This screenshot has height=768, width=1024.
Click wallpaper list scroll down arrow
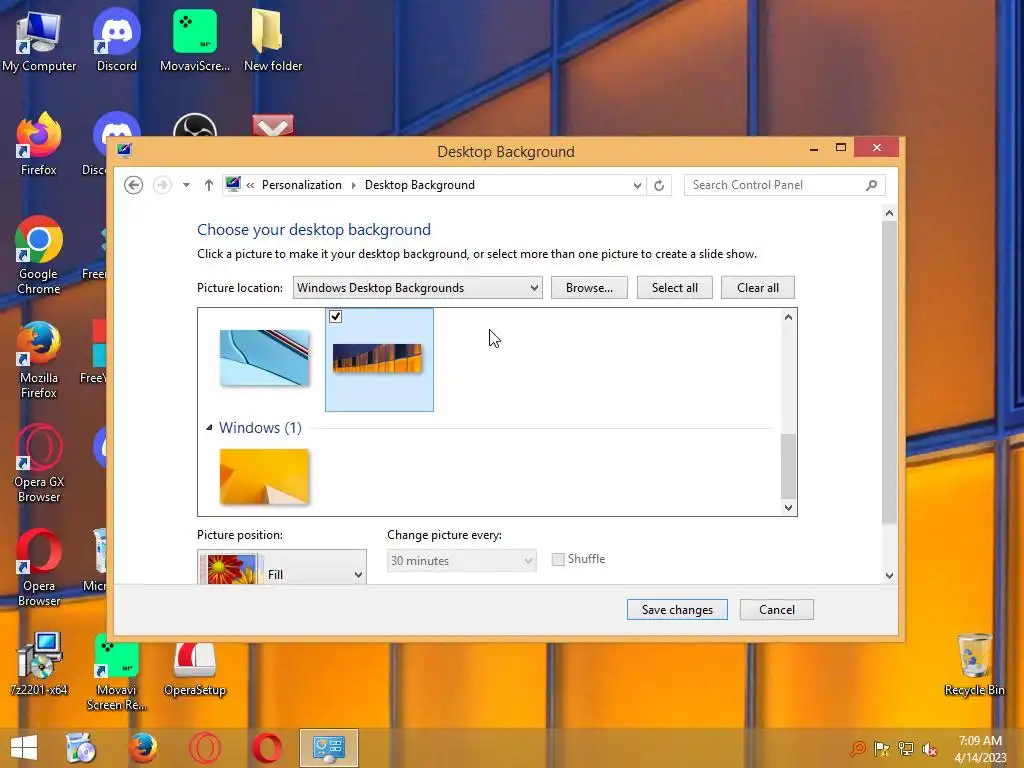788,507
